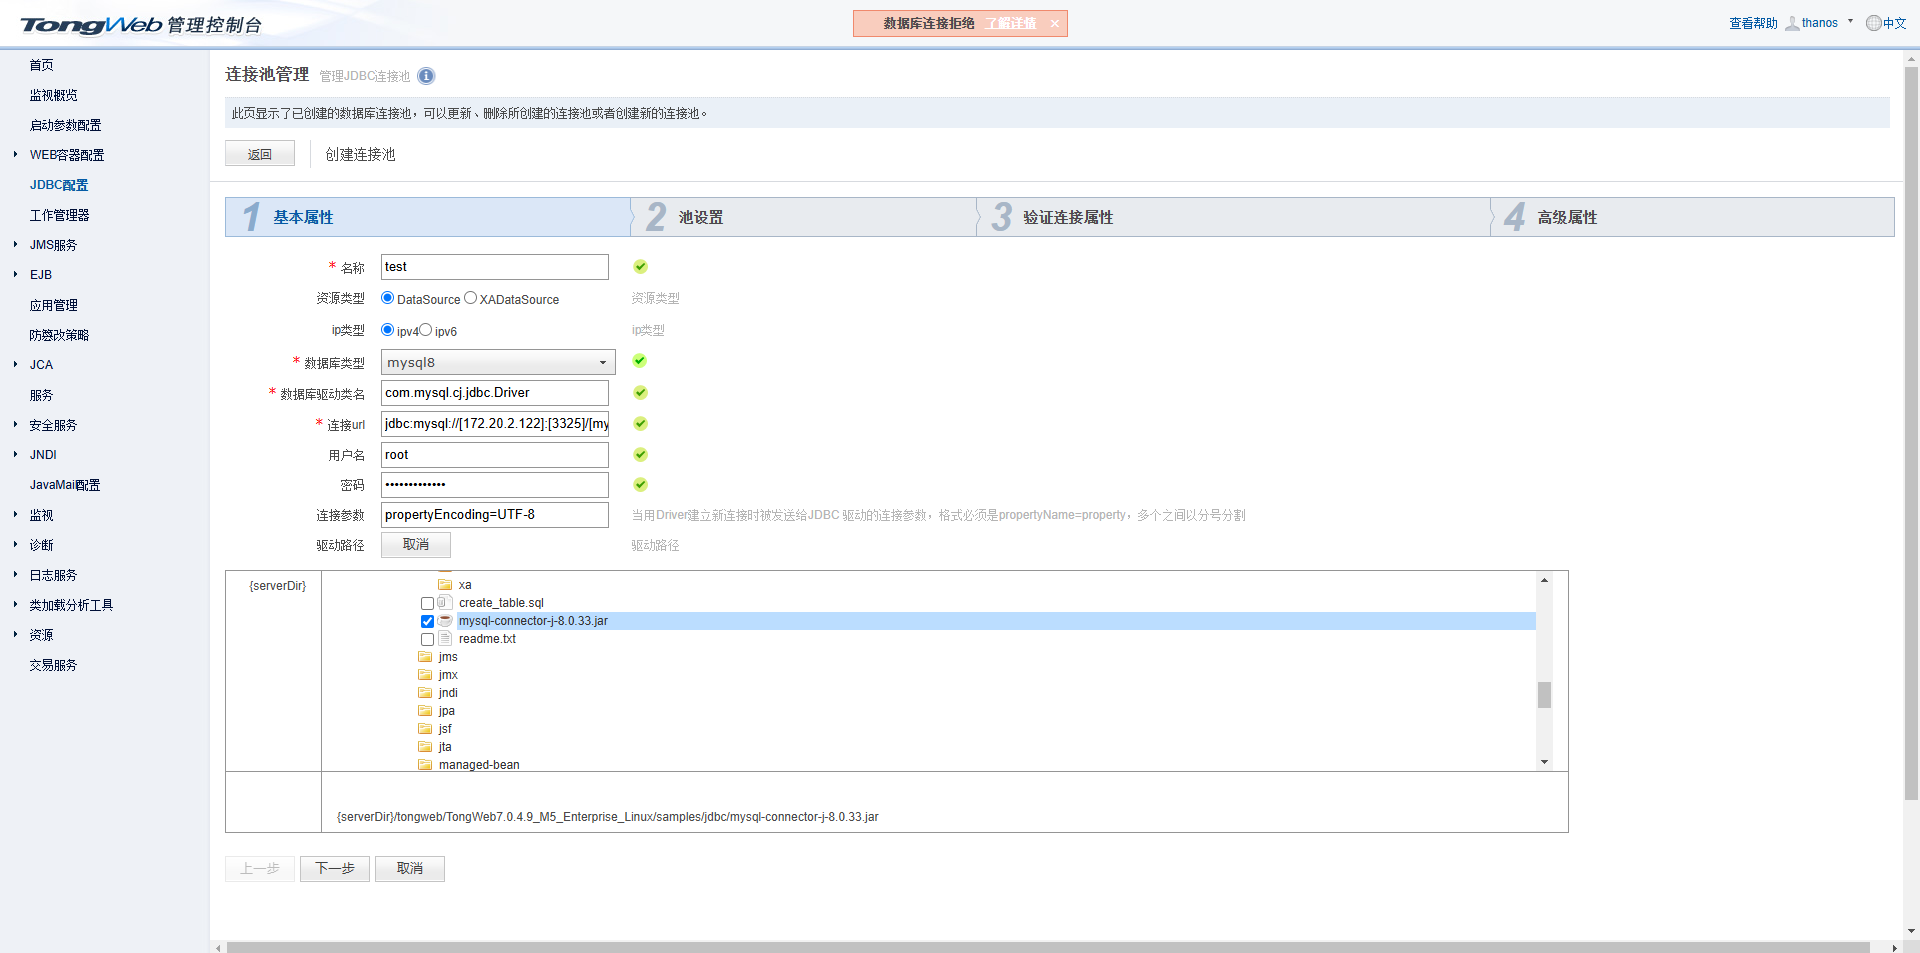Click the jms folder icon
Screen dimensions: 1920x953
[x=425, y=657]
